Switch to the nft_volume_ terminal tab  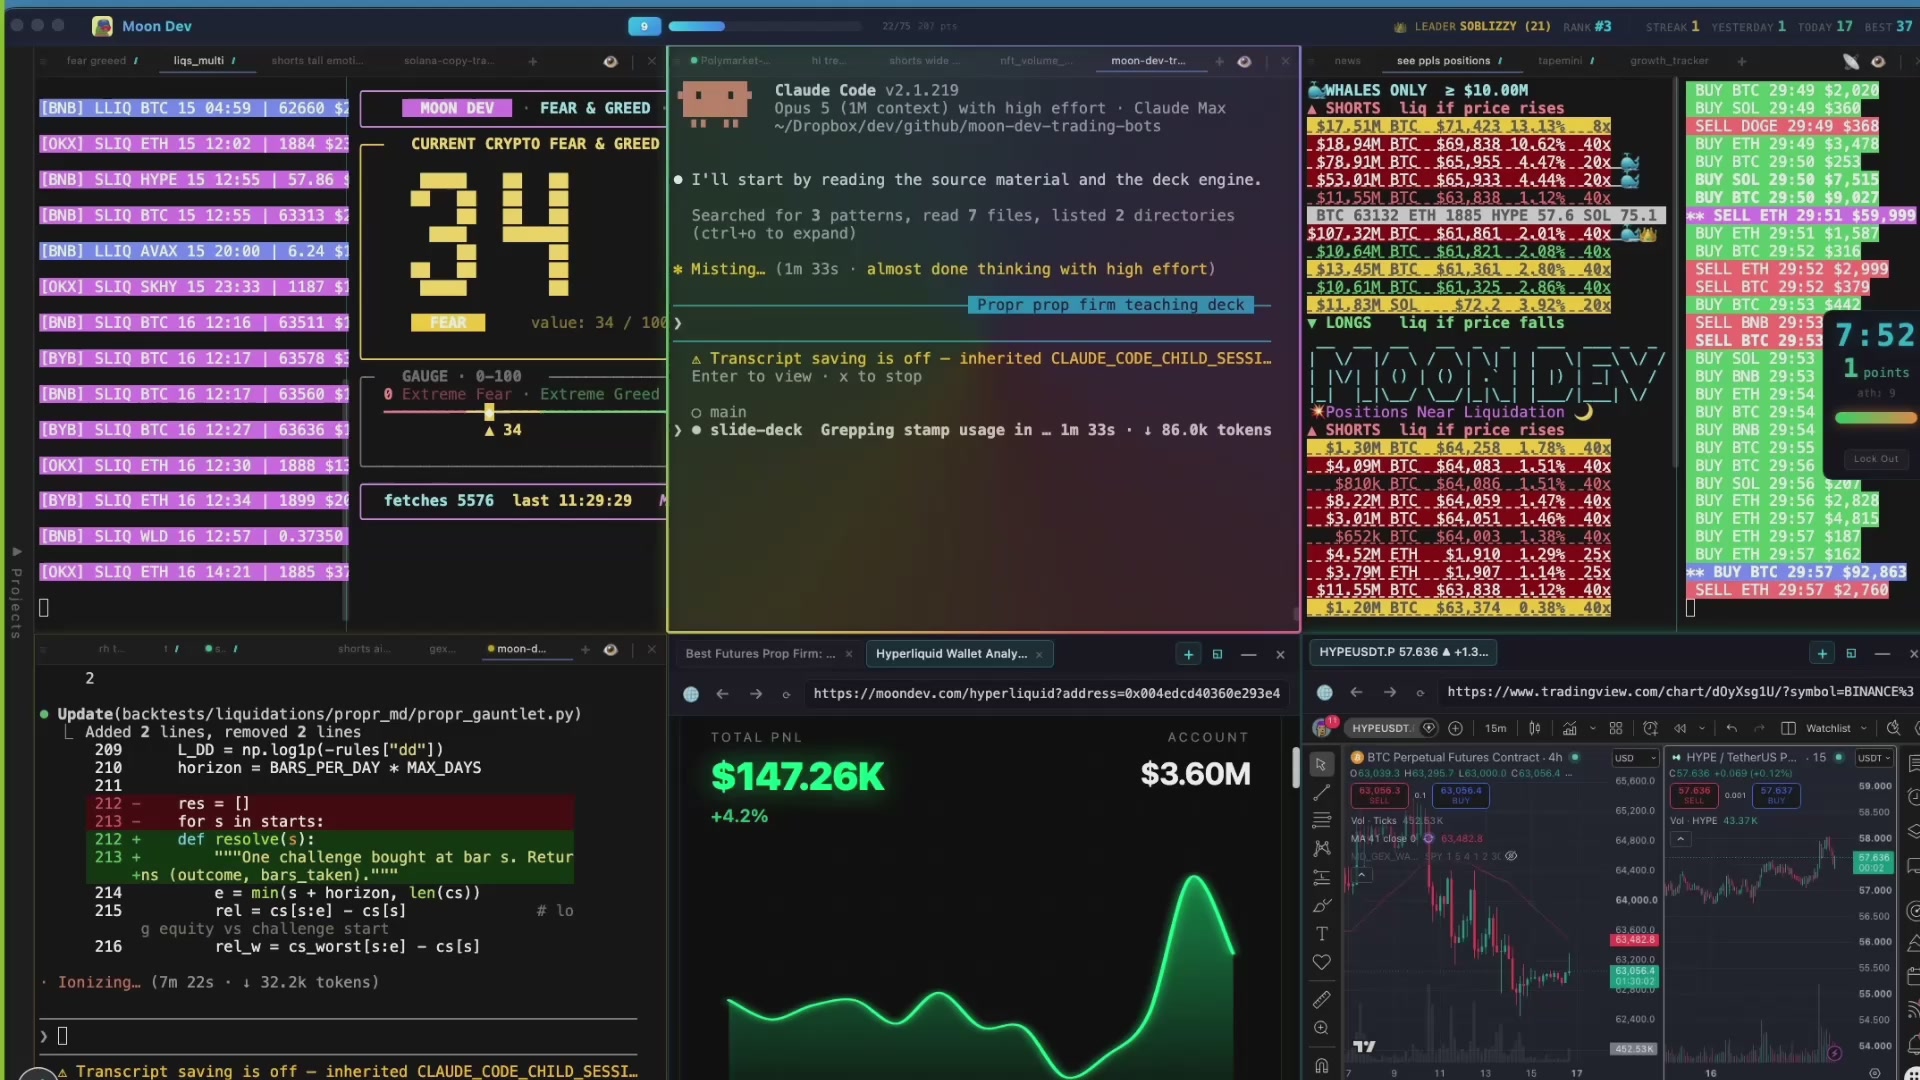click(1036, 61)
